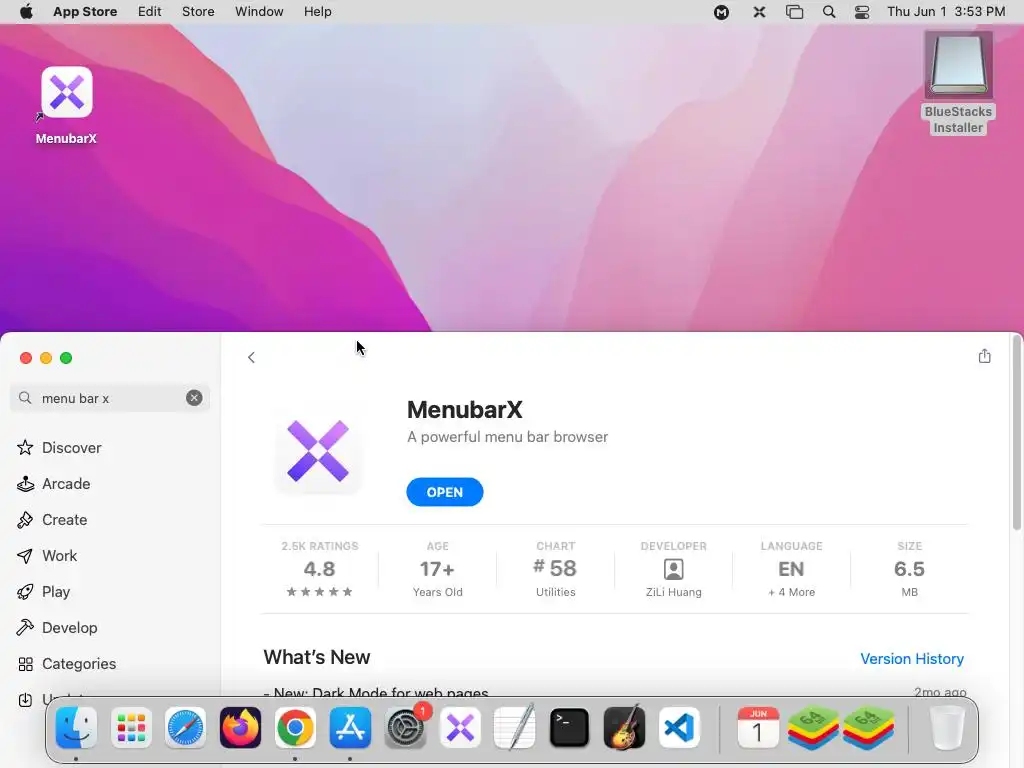Open System Preferences from the Dock
1024x768 pixels.
click(405, 728)
